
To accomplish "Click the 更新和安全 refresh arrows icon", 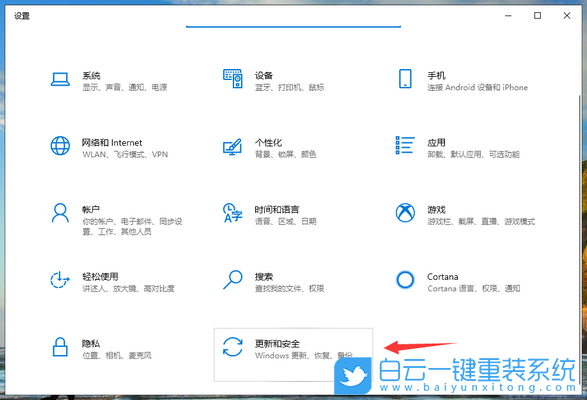I will pos(232,347).
